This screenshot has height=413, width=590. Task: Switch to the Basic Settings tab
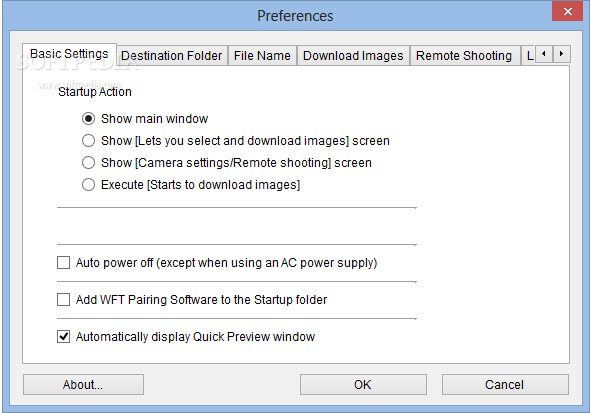point(69,54)
